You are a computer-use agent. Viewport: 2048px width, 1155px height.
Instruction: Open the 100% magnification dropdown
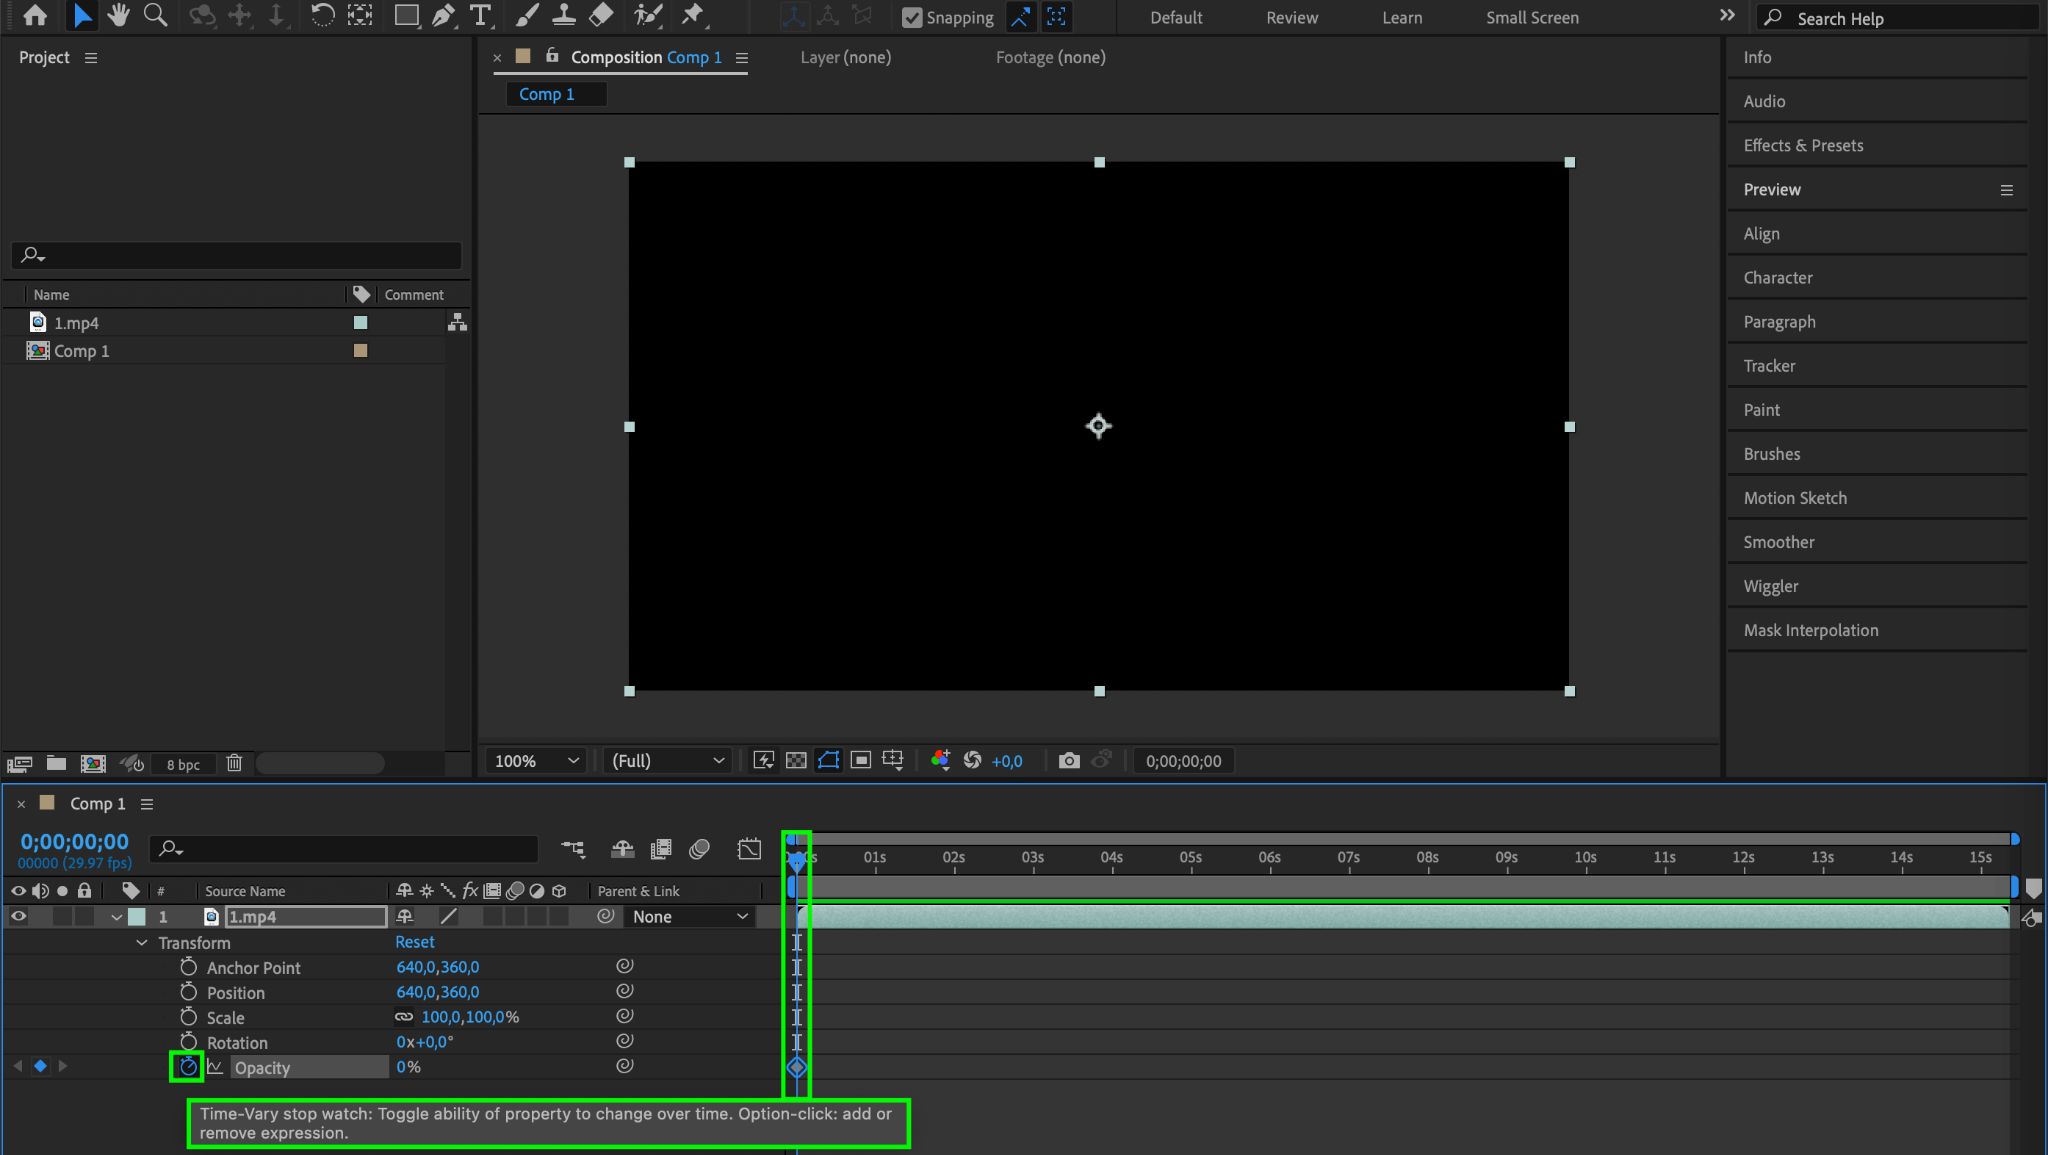point(537,761)
